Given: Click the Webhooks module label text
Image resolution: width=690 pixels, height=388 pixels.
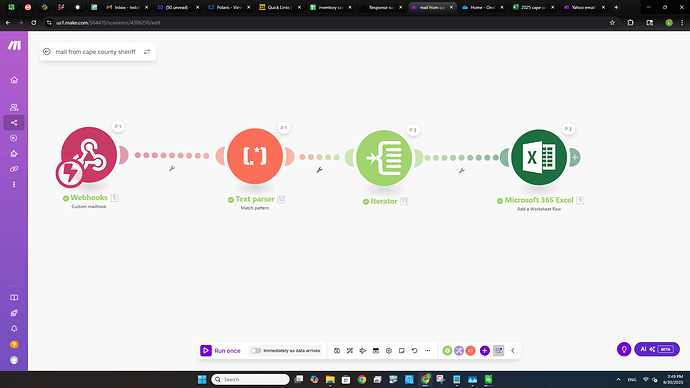Looking at the screenshot, I should coord(89,198).
